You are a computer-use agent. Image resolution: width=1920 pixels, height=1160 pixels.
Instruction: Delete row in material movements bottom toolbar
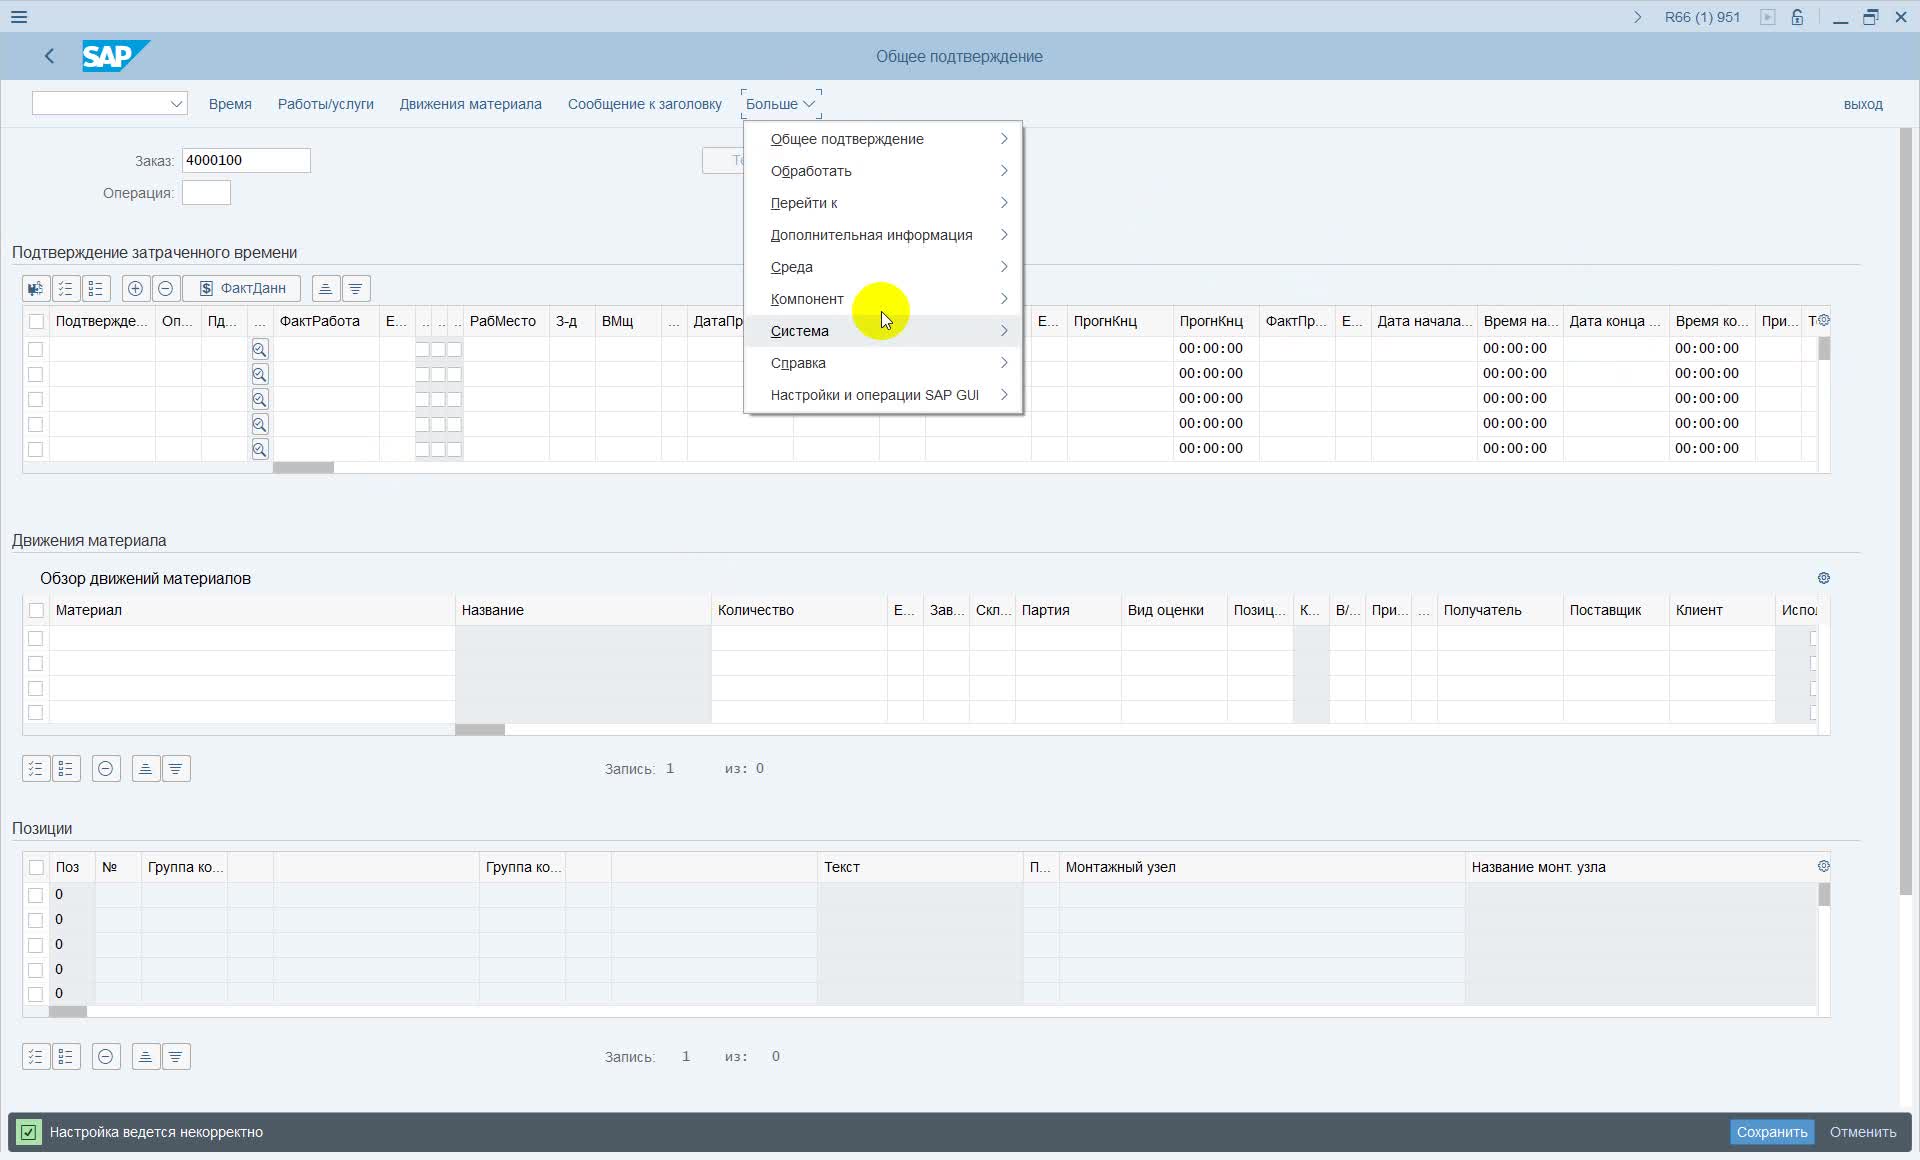106,768
